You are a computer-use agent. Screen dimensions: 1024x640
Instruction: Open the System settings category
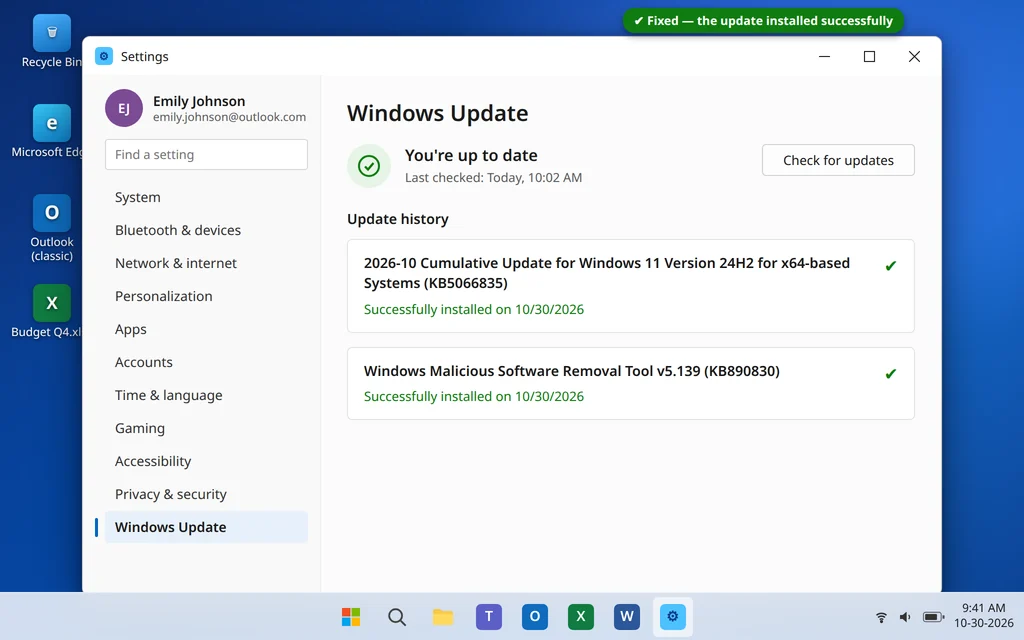(x=206, y=197)
